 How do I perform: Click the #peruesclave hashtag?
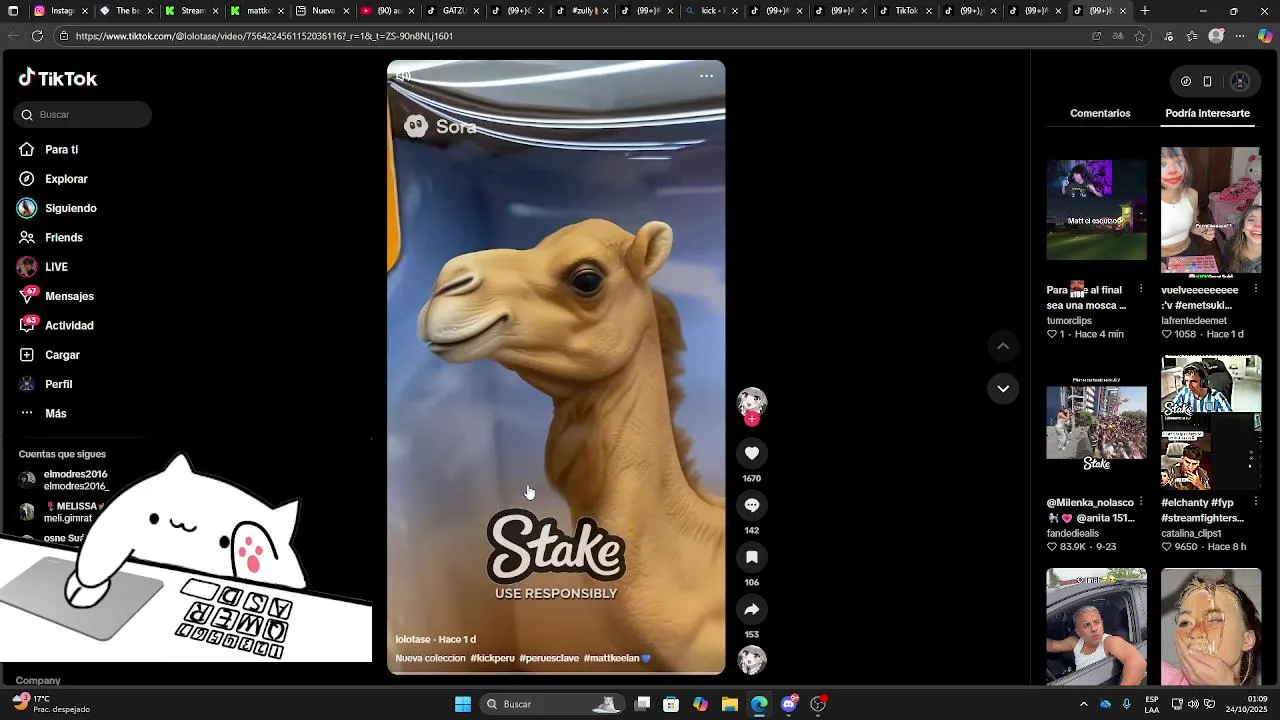(549, 658)
